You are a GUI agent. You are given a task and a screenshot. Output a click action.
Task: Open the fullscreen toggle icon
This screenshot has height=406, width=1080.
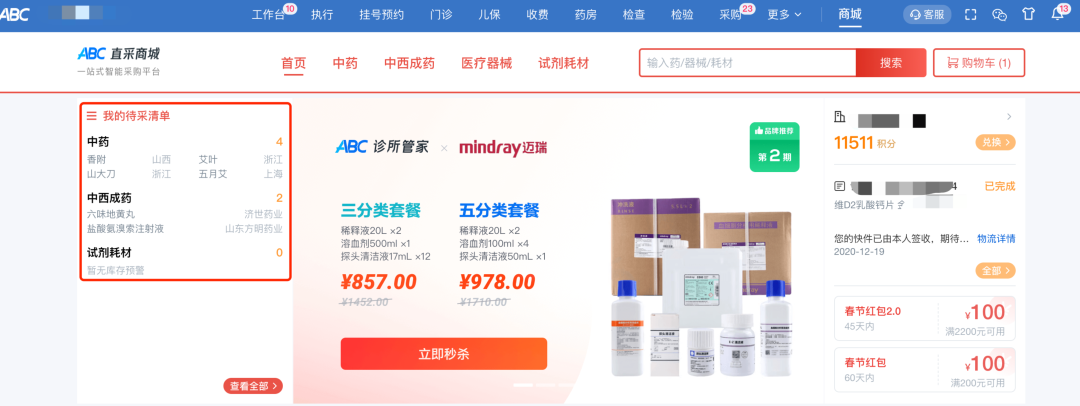970,14
